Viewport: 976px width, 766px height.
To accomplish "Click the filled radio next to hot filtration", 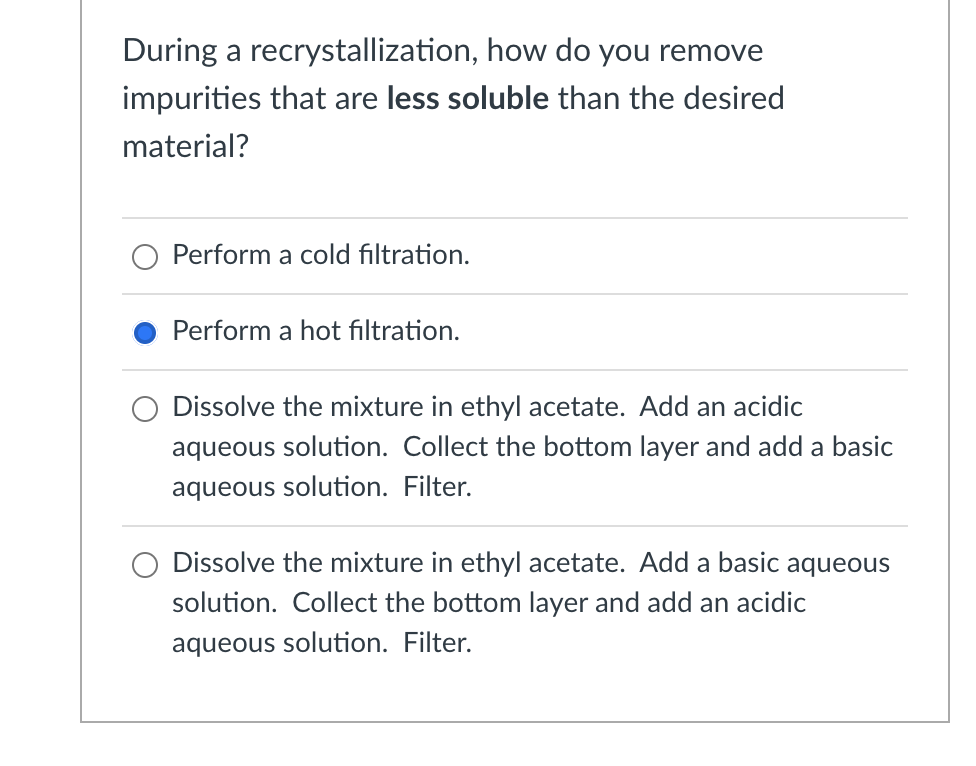I will coord(144,332).
